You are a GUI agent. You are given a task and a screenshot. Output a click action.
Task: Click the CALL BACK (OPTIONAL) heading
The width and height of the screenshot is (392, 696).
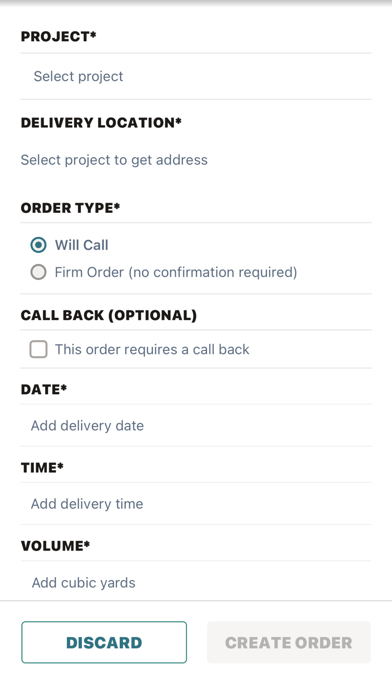tap(109, 315)
